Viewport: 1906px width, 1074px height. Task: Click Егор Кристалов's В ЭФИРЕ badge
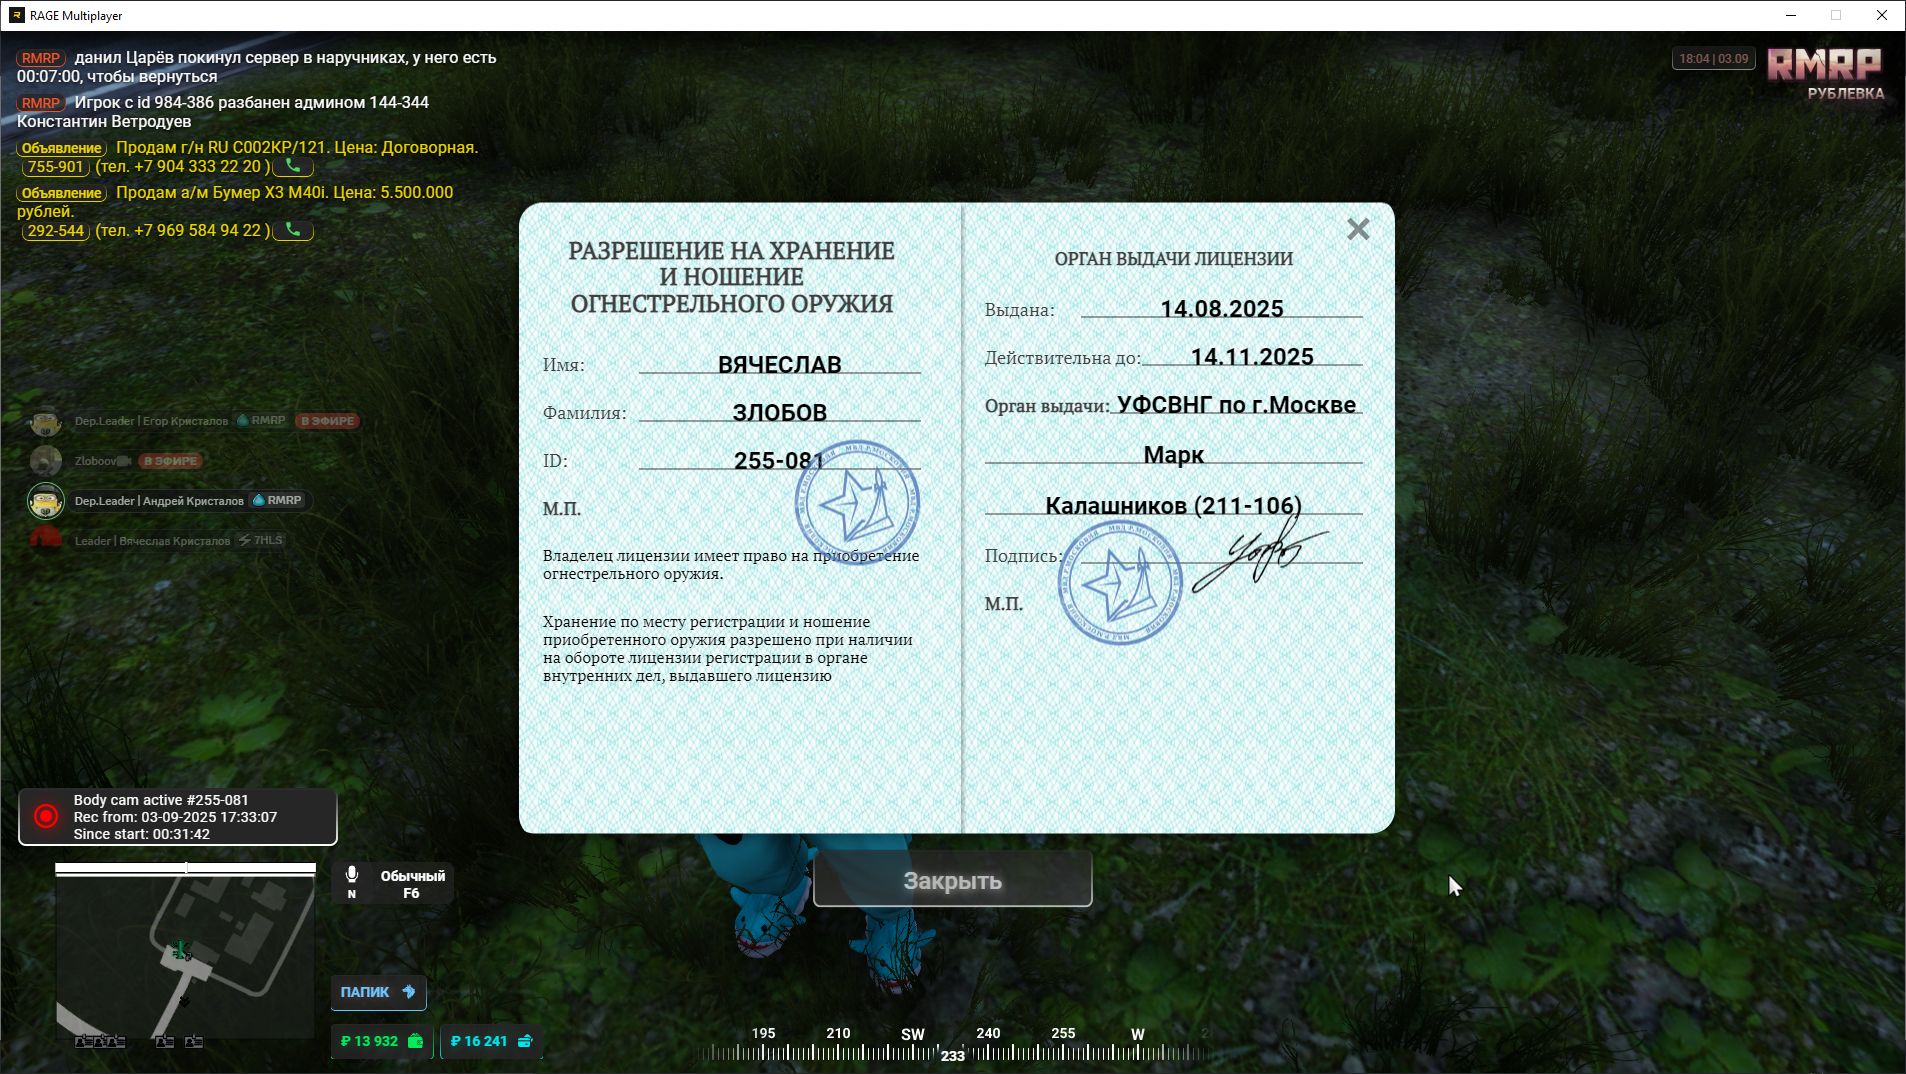point(327,421)
